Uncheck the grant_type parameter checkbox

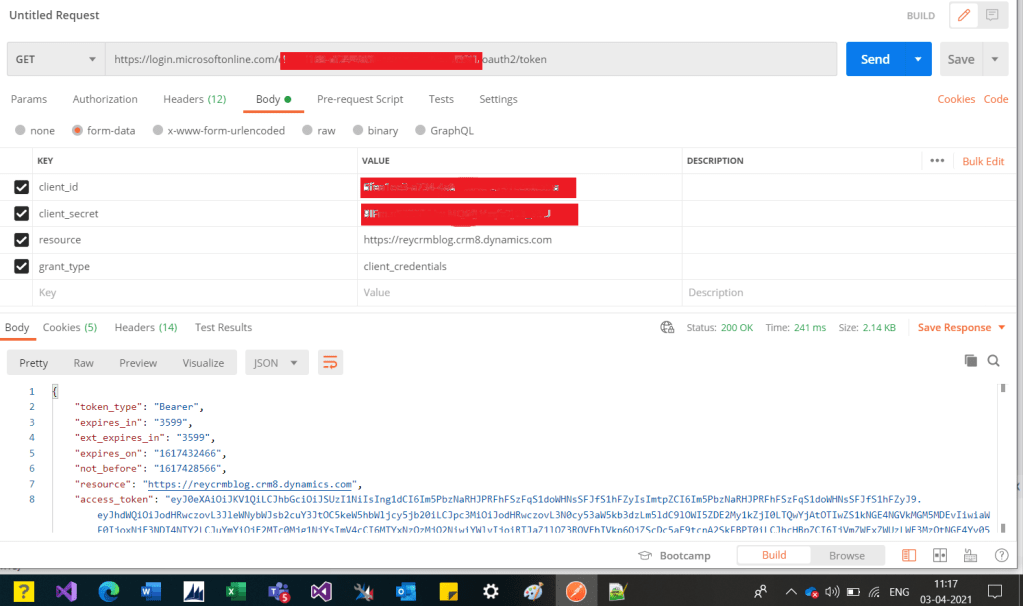pyautogui.click(x=21, y=267)
